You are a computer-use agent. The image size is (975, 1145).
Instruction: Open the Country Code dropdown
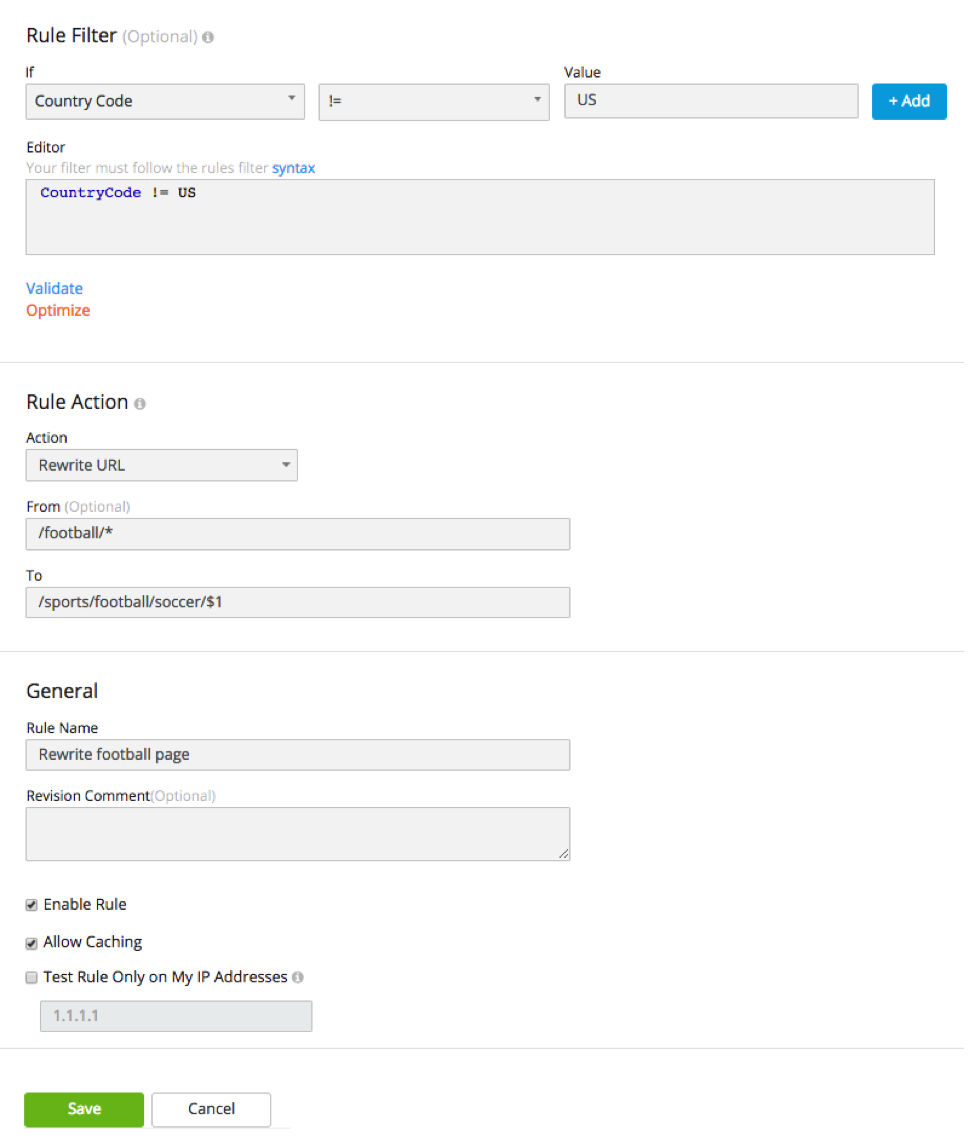pyautogui.click(x=167, y=102)
